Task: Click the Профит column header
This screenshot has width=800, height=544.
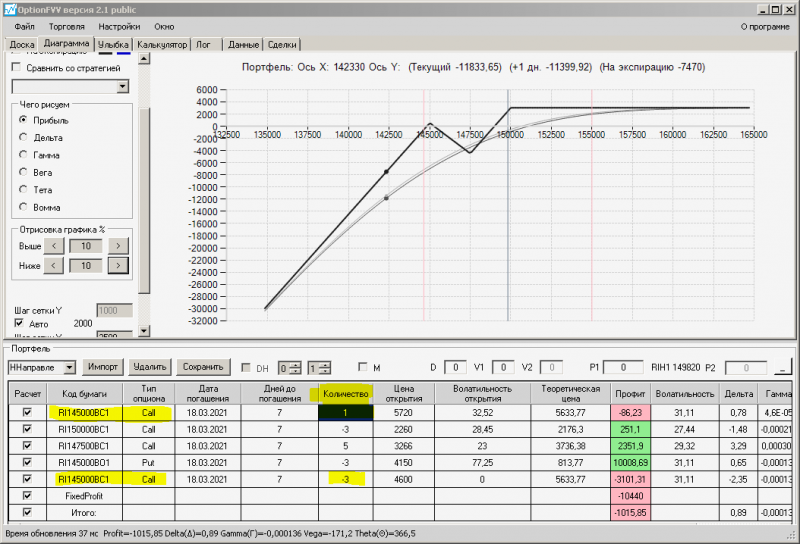Action: [630, 393]
